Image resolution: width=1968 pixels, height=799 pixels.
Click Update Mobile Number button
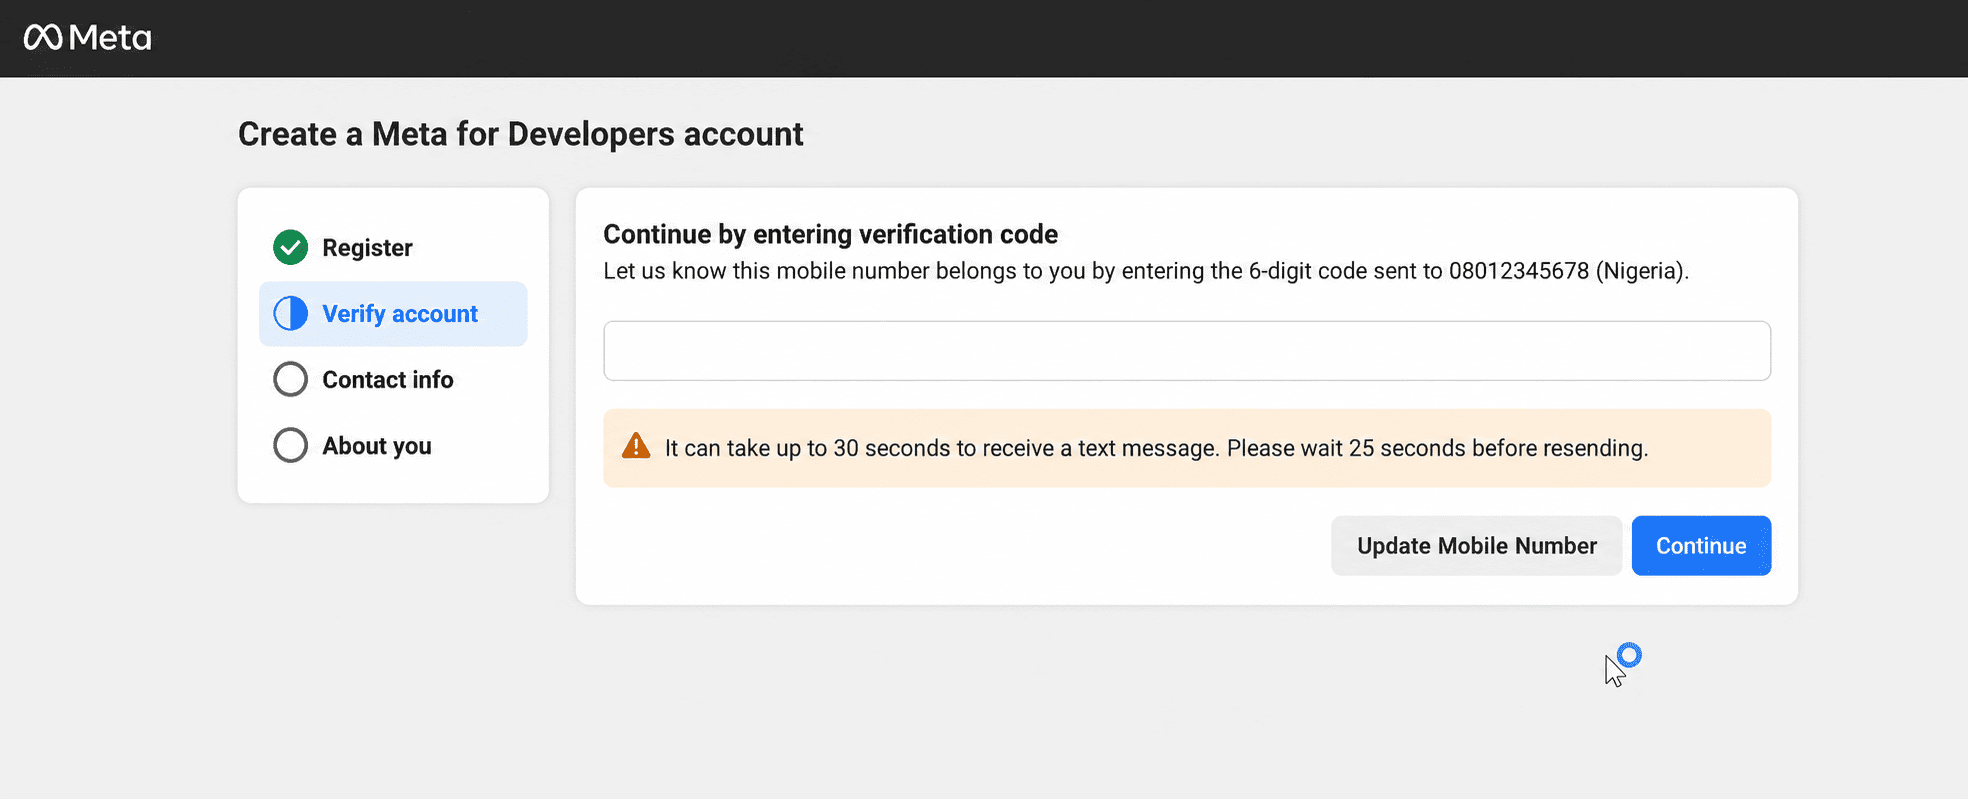[1476, 546]
